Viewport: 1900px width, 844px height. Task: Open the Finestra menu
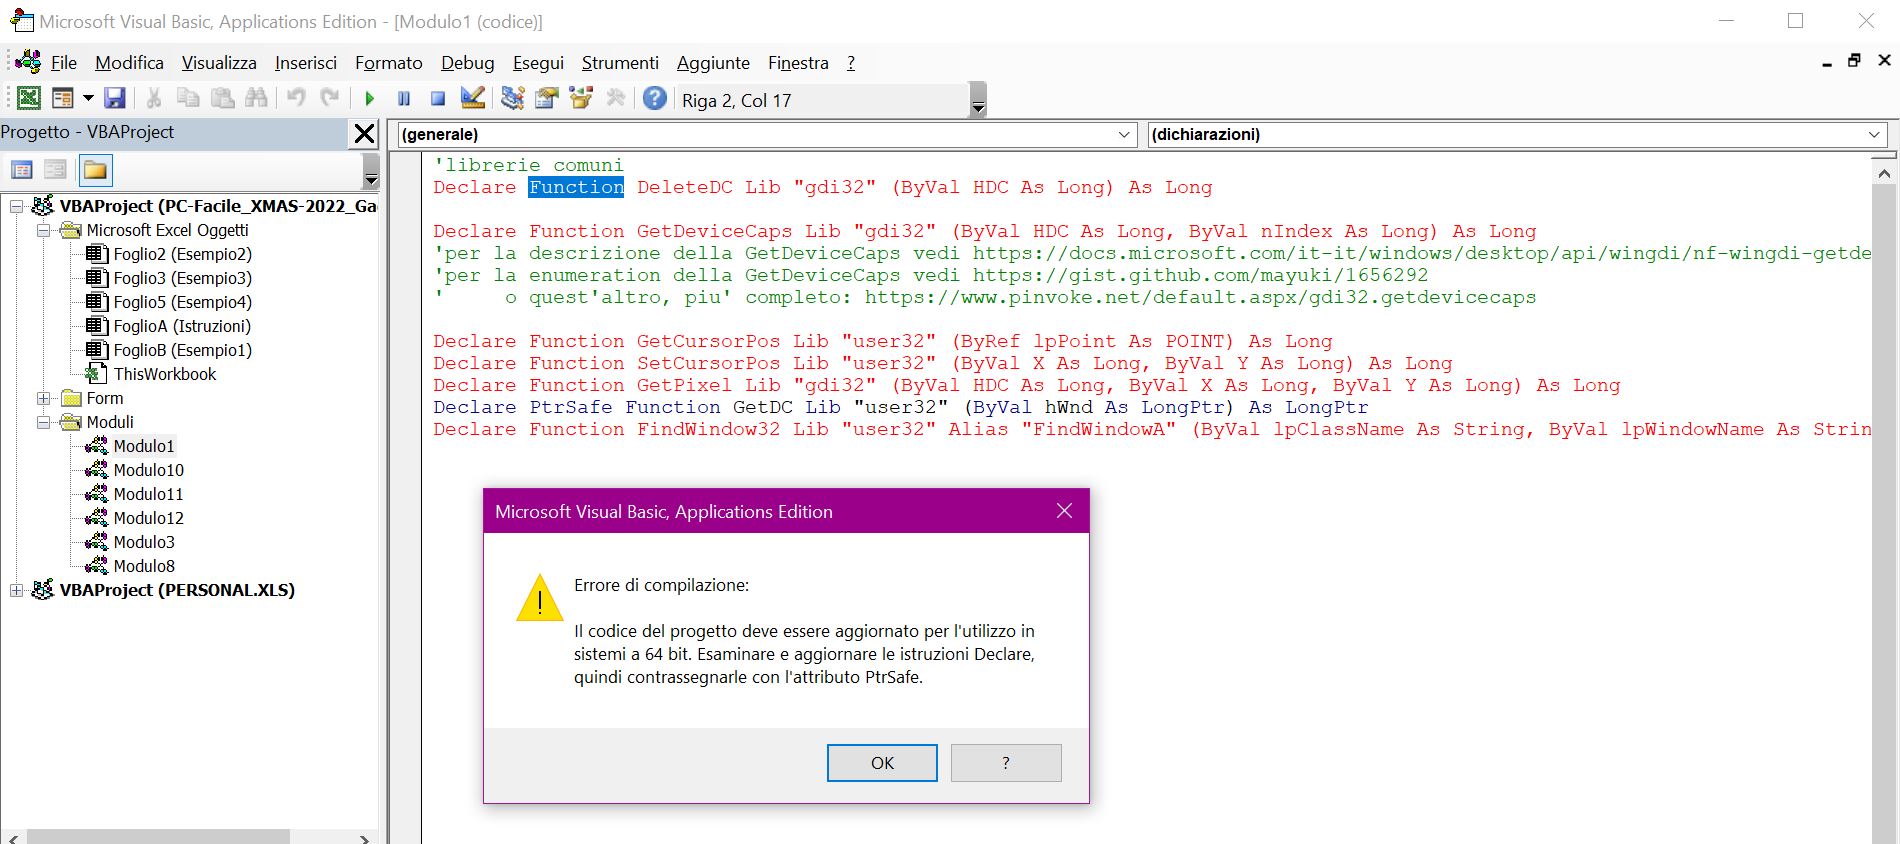click(798, 63)
